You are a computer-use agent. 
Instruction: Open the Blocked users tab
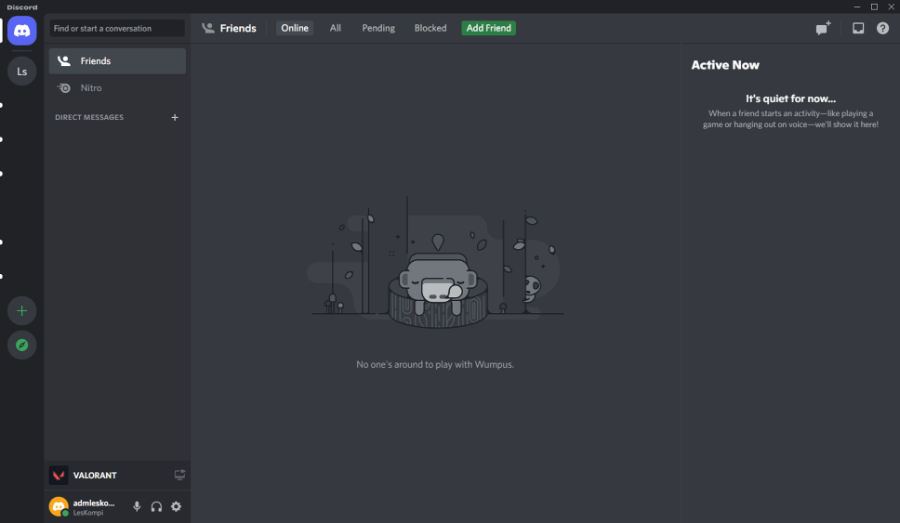430,28
